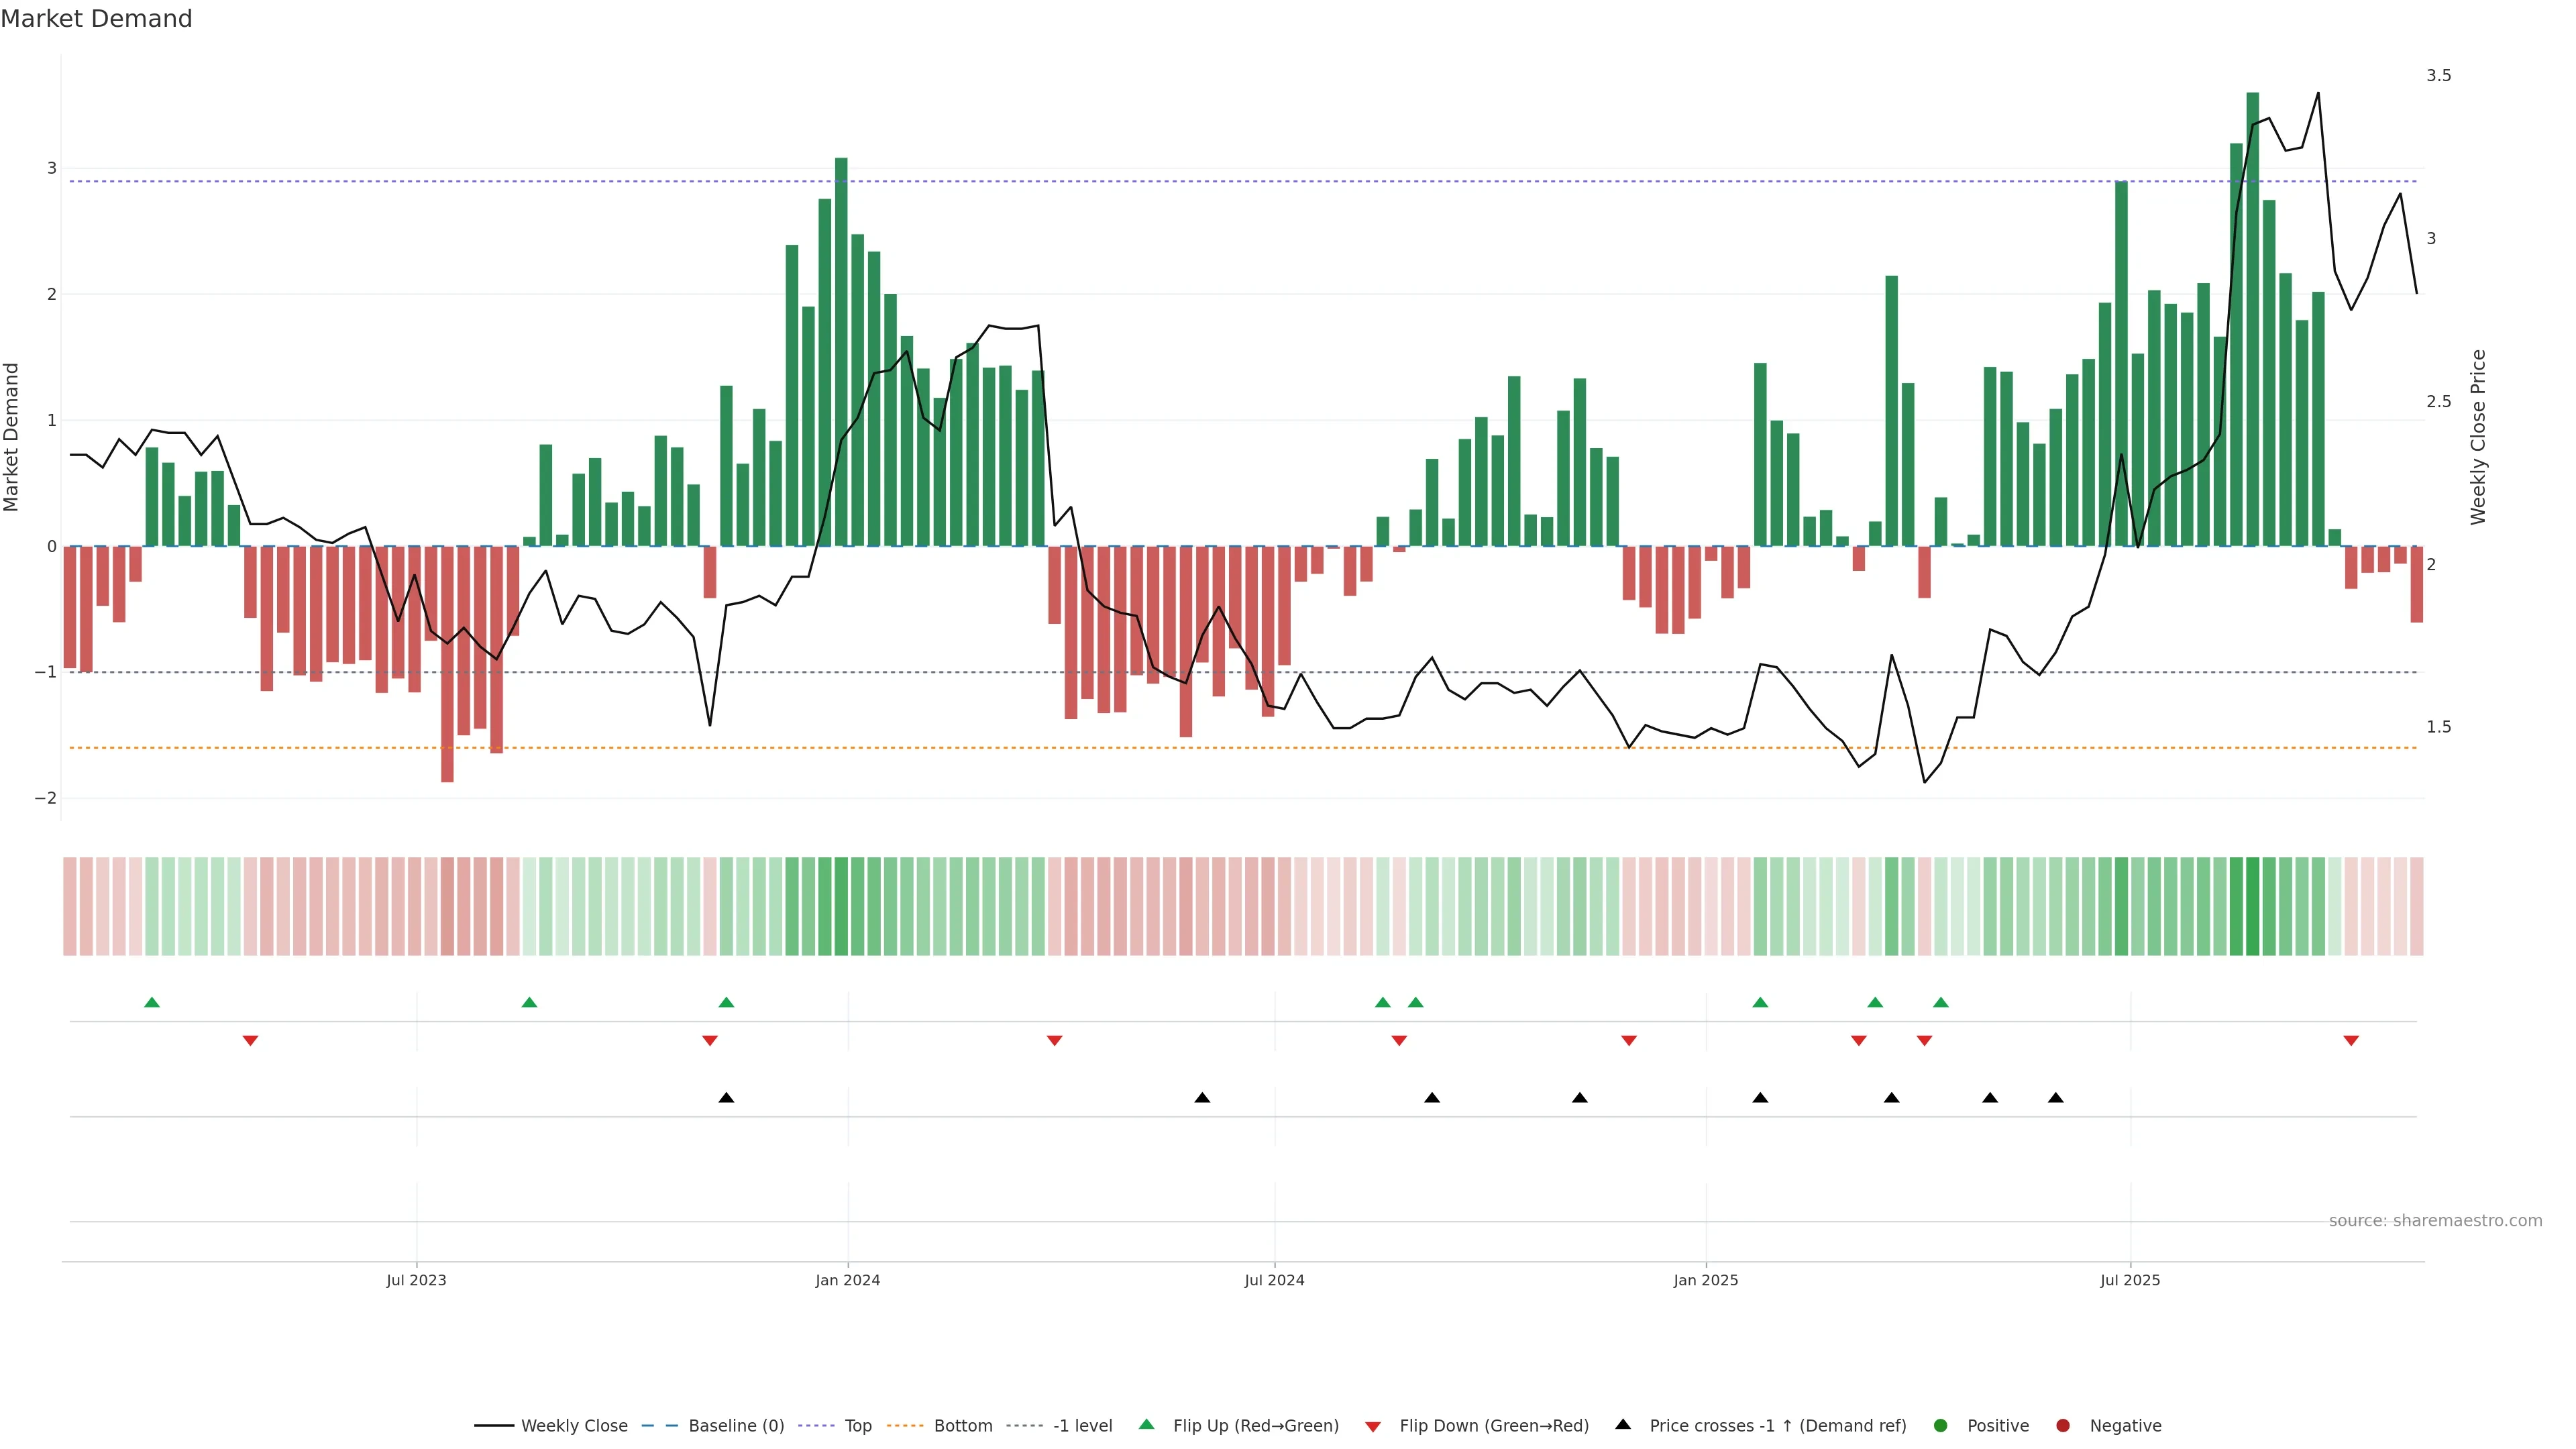Viewport: 2576px width, 1449px height.
Task: Toggle the Top legend entry
Action: [x=857, y=1426]
